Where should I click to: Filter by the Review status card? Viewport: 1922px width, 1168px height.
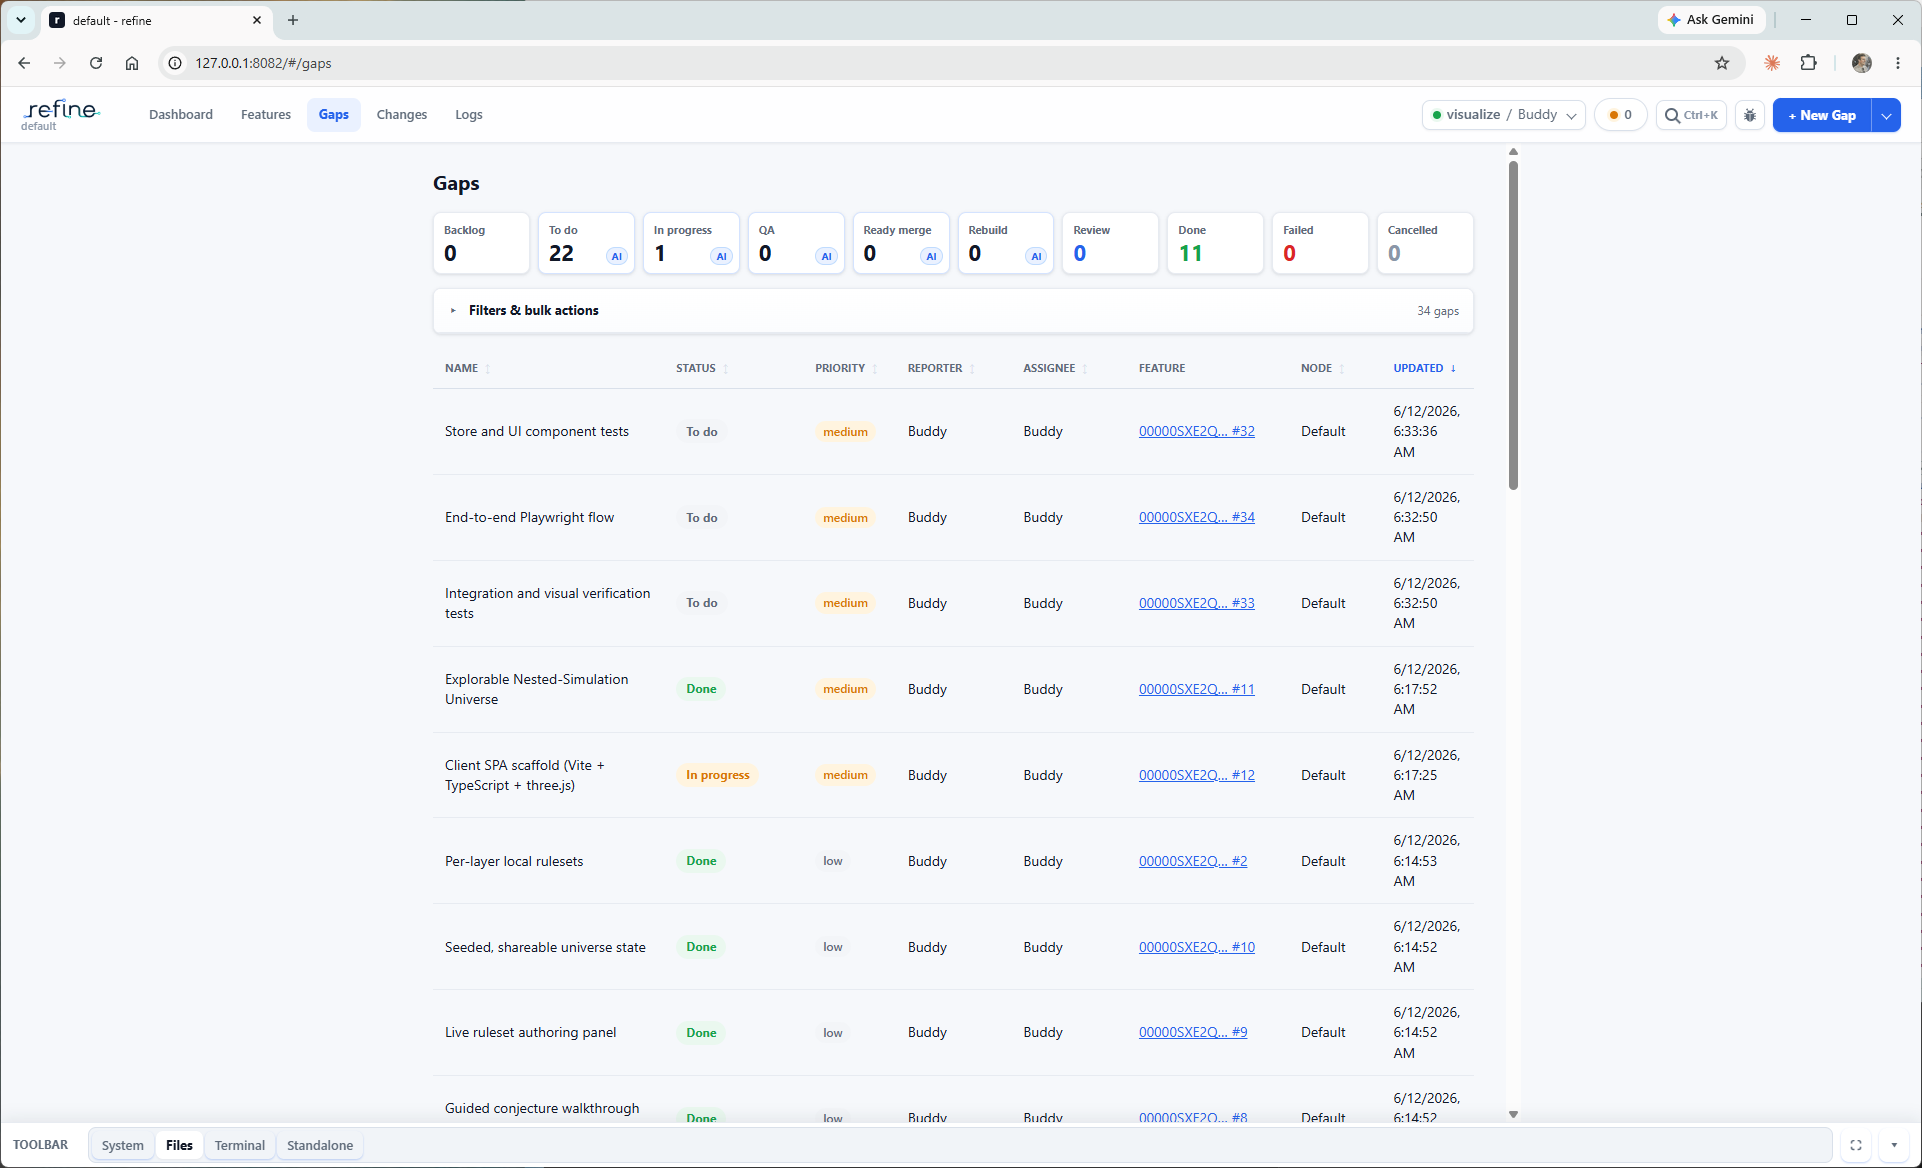click(x=1110, y=243)
